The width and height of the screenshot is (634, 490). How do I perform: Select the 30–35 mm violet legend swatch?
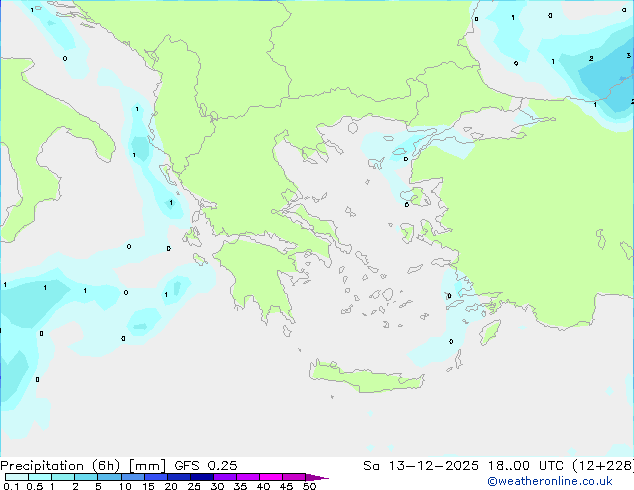pos(225,477)
